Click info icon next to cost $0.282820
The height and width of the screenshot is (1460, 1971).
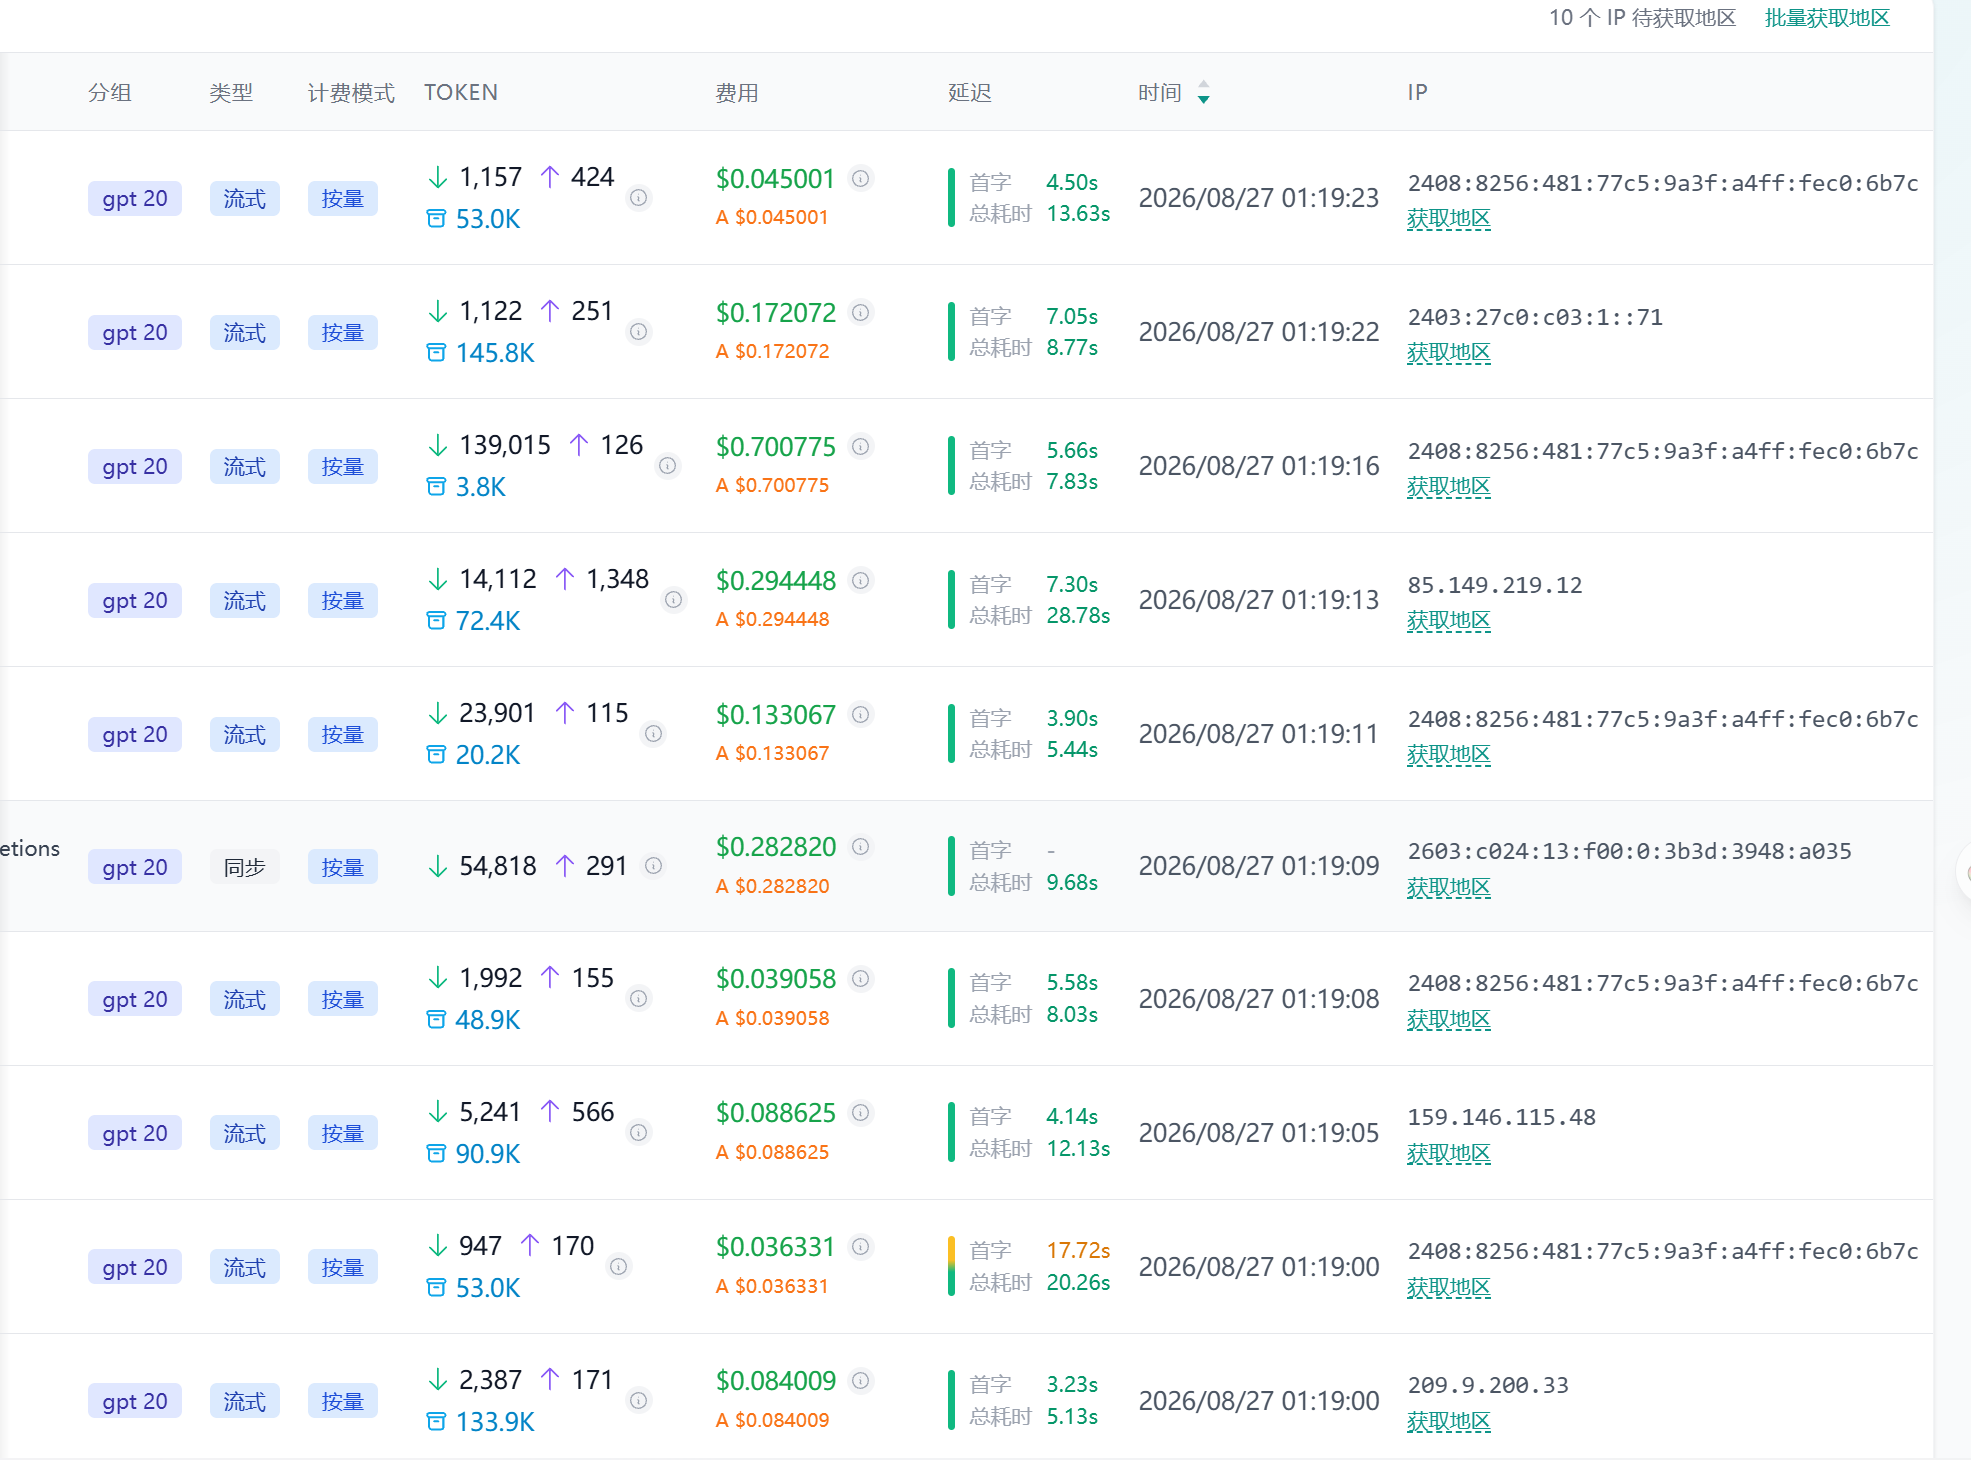tap(860, 847)
